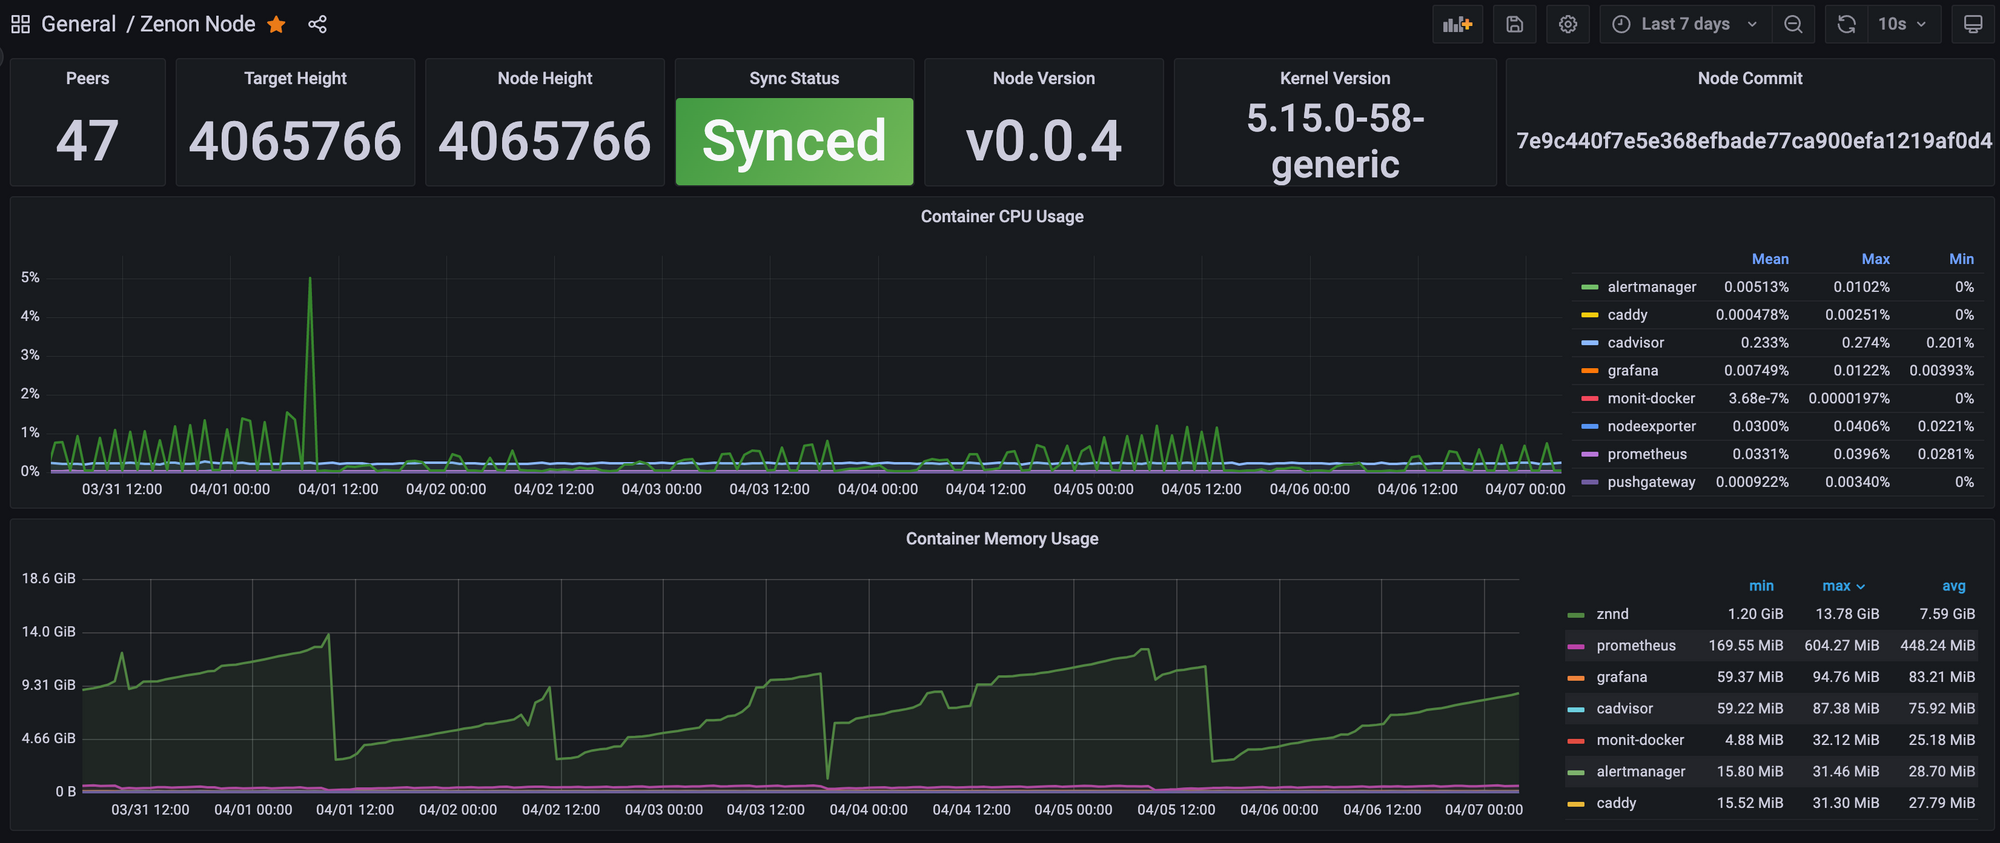The image size is (2000, 843).
Task: Click the 5% spike in CPU chart
Action: (x=310, y=279)
